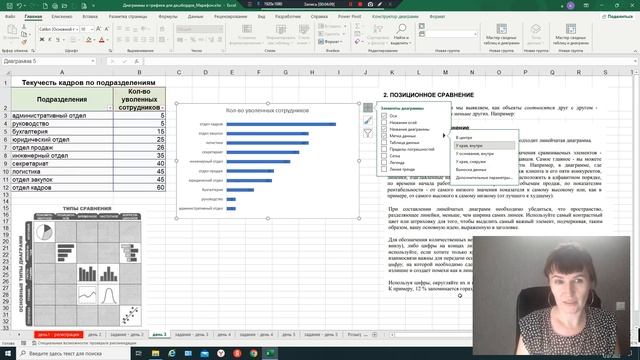The height and width of the screenshot is (360, 640).
Task: Open the Формулы (Formulas) ribbon tab
Action: [168, 17]
